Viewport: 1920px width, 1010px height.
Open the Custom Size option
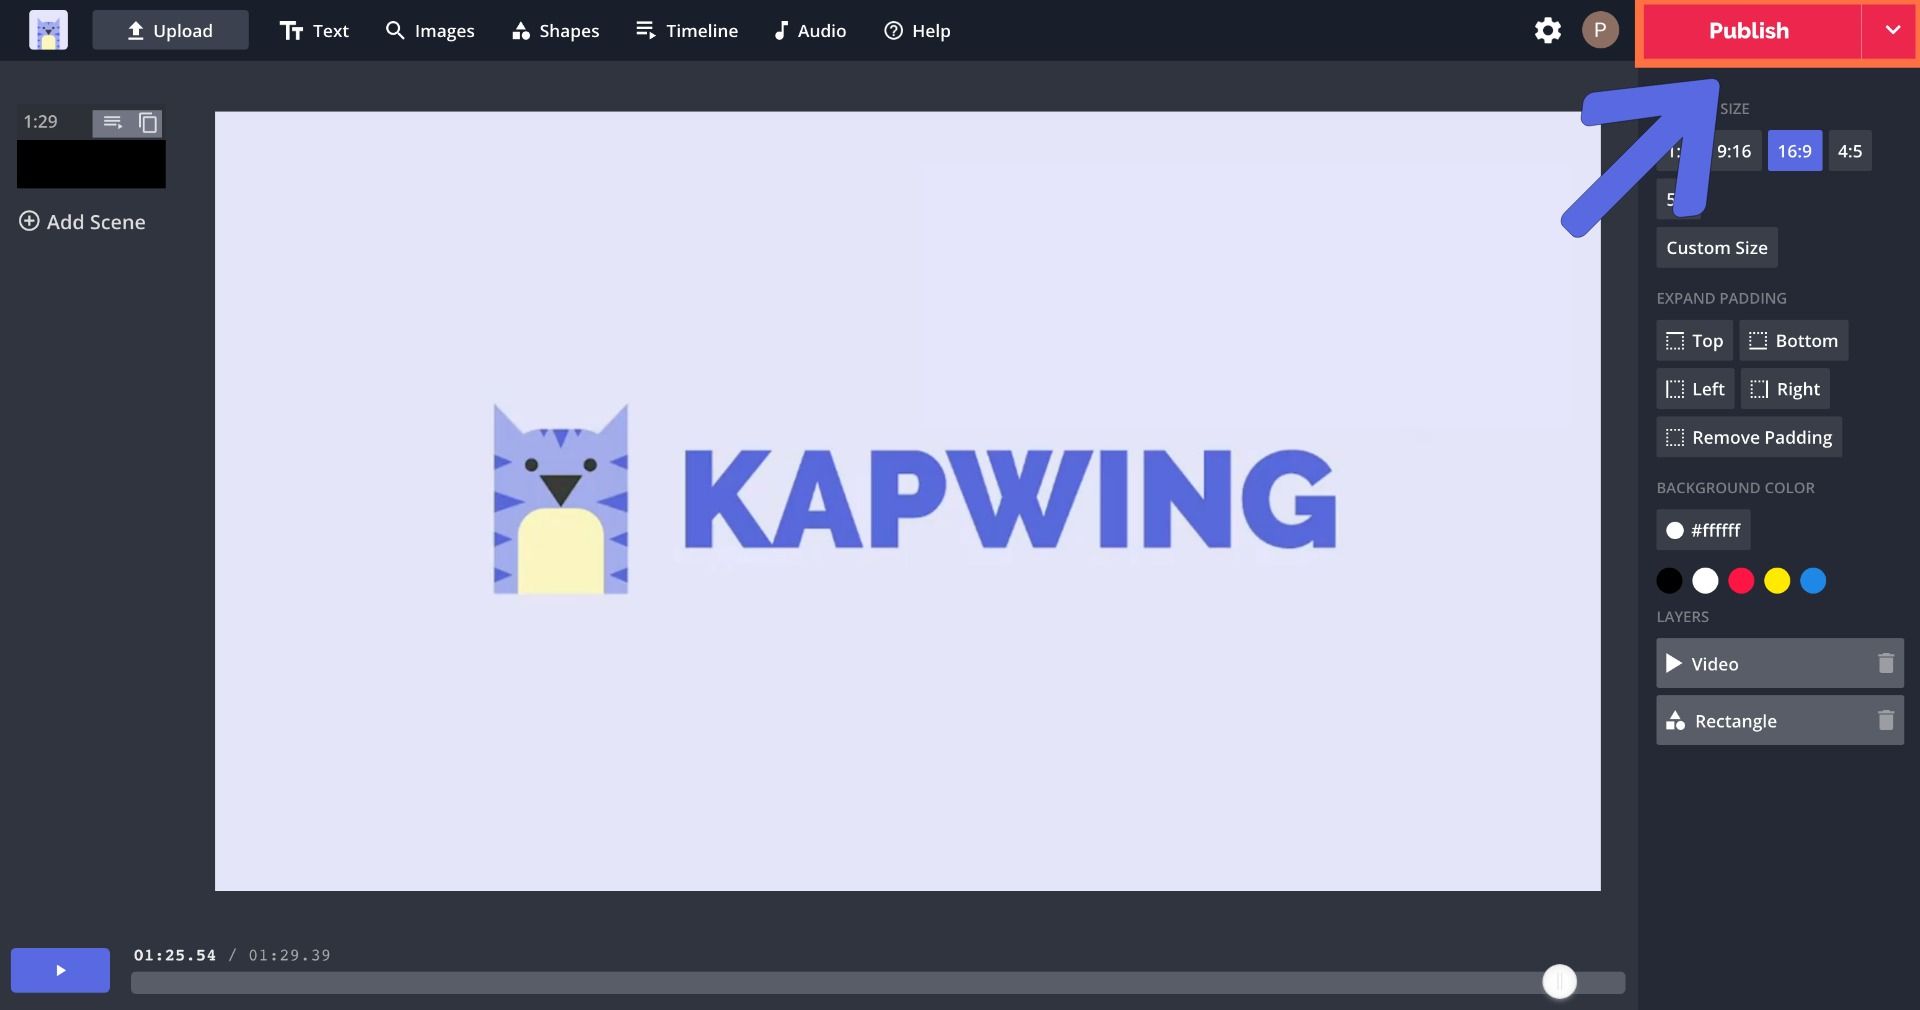1716,248
